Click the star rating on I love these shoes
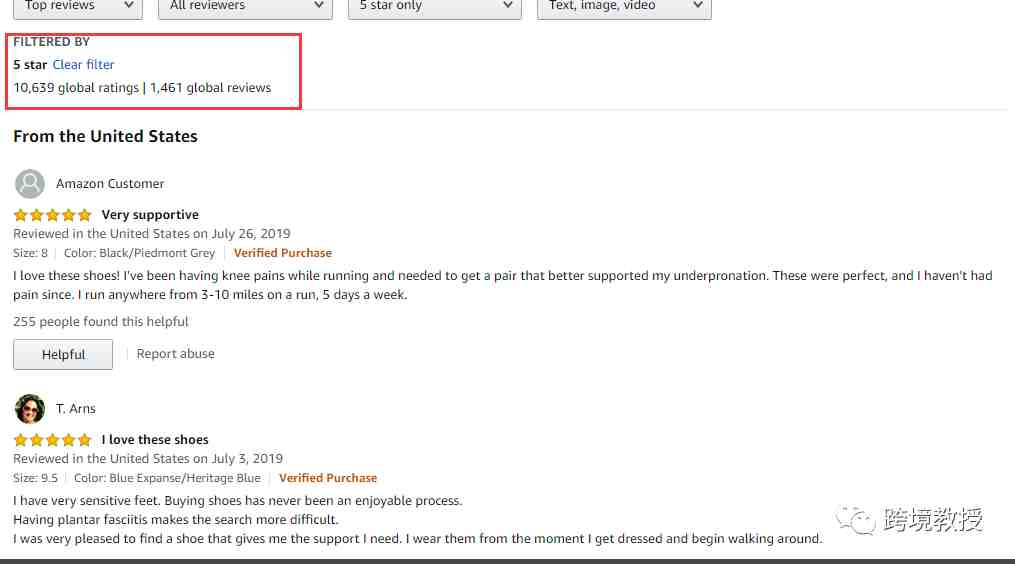Image resolution: width=1015 pixels, height=564 pixels. click(x=52, y=440)
